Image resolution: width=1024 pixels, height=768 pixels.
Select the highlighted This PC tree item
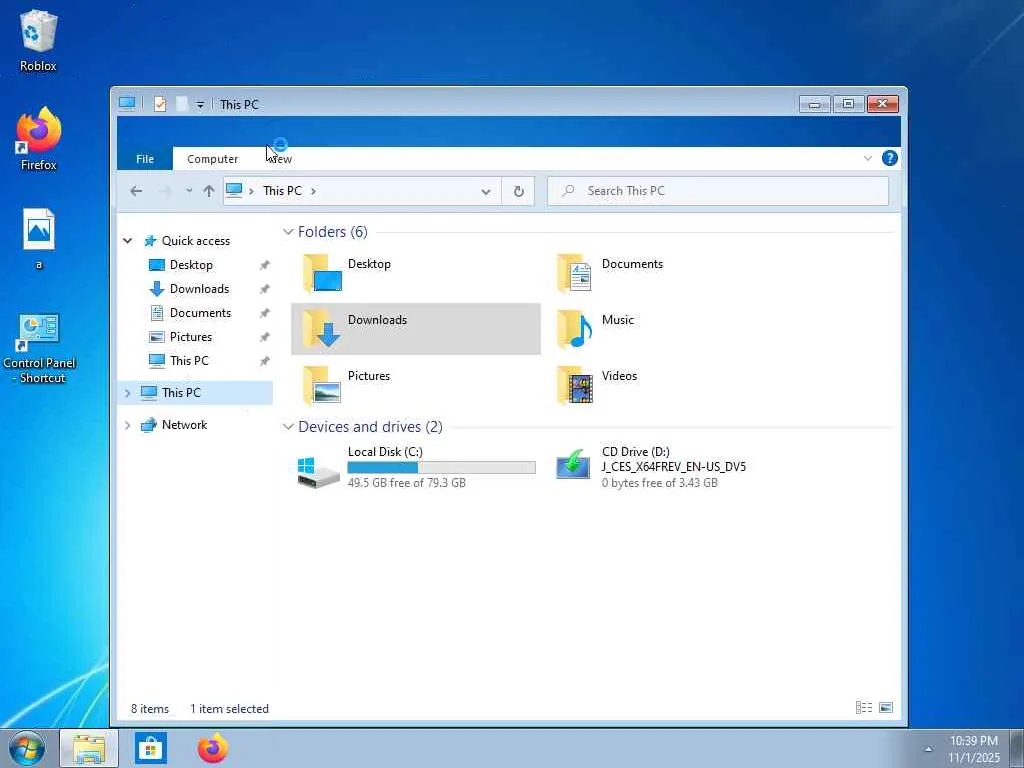point(195,392)
